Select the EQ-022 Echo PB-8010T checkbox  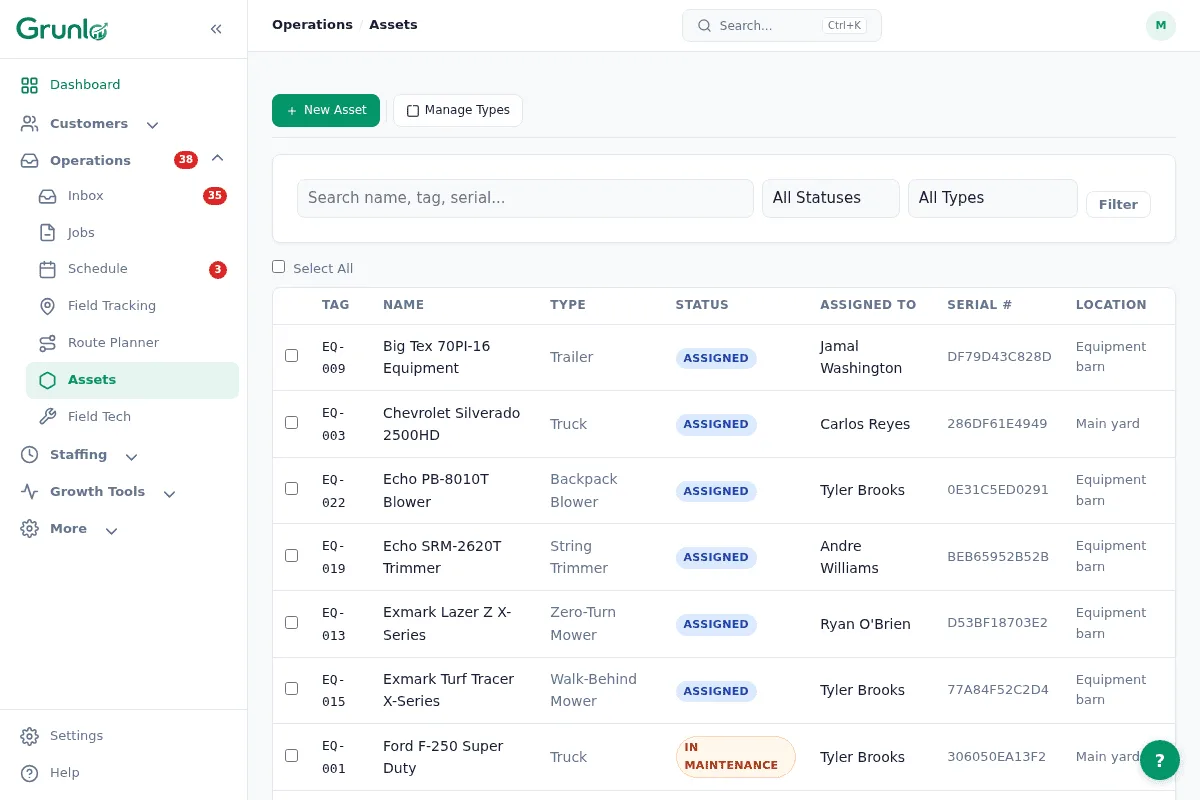coord(292,489)
